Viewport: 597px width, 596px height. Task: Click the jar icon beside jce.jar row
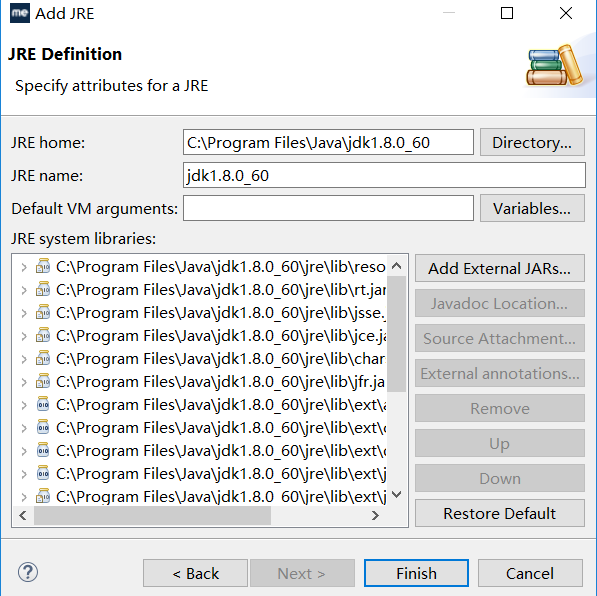(43, 336)
